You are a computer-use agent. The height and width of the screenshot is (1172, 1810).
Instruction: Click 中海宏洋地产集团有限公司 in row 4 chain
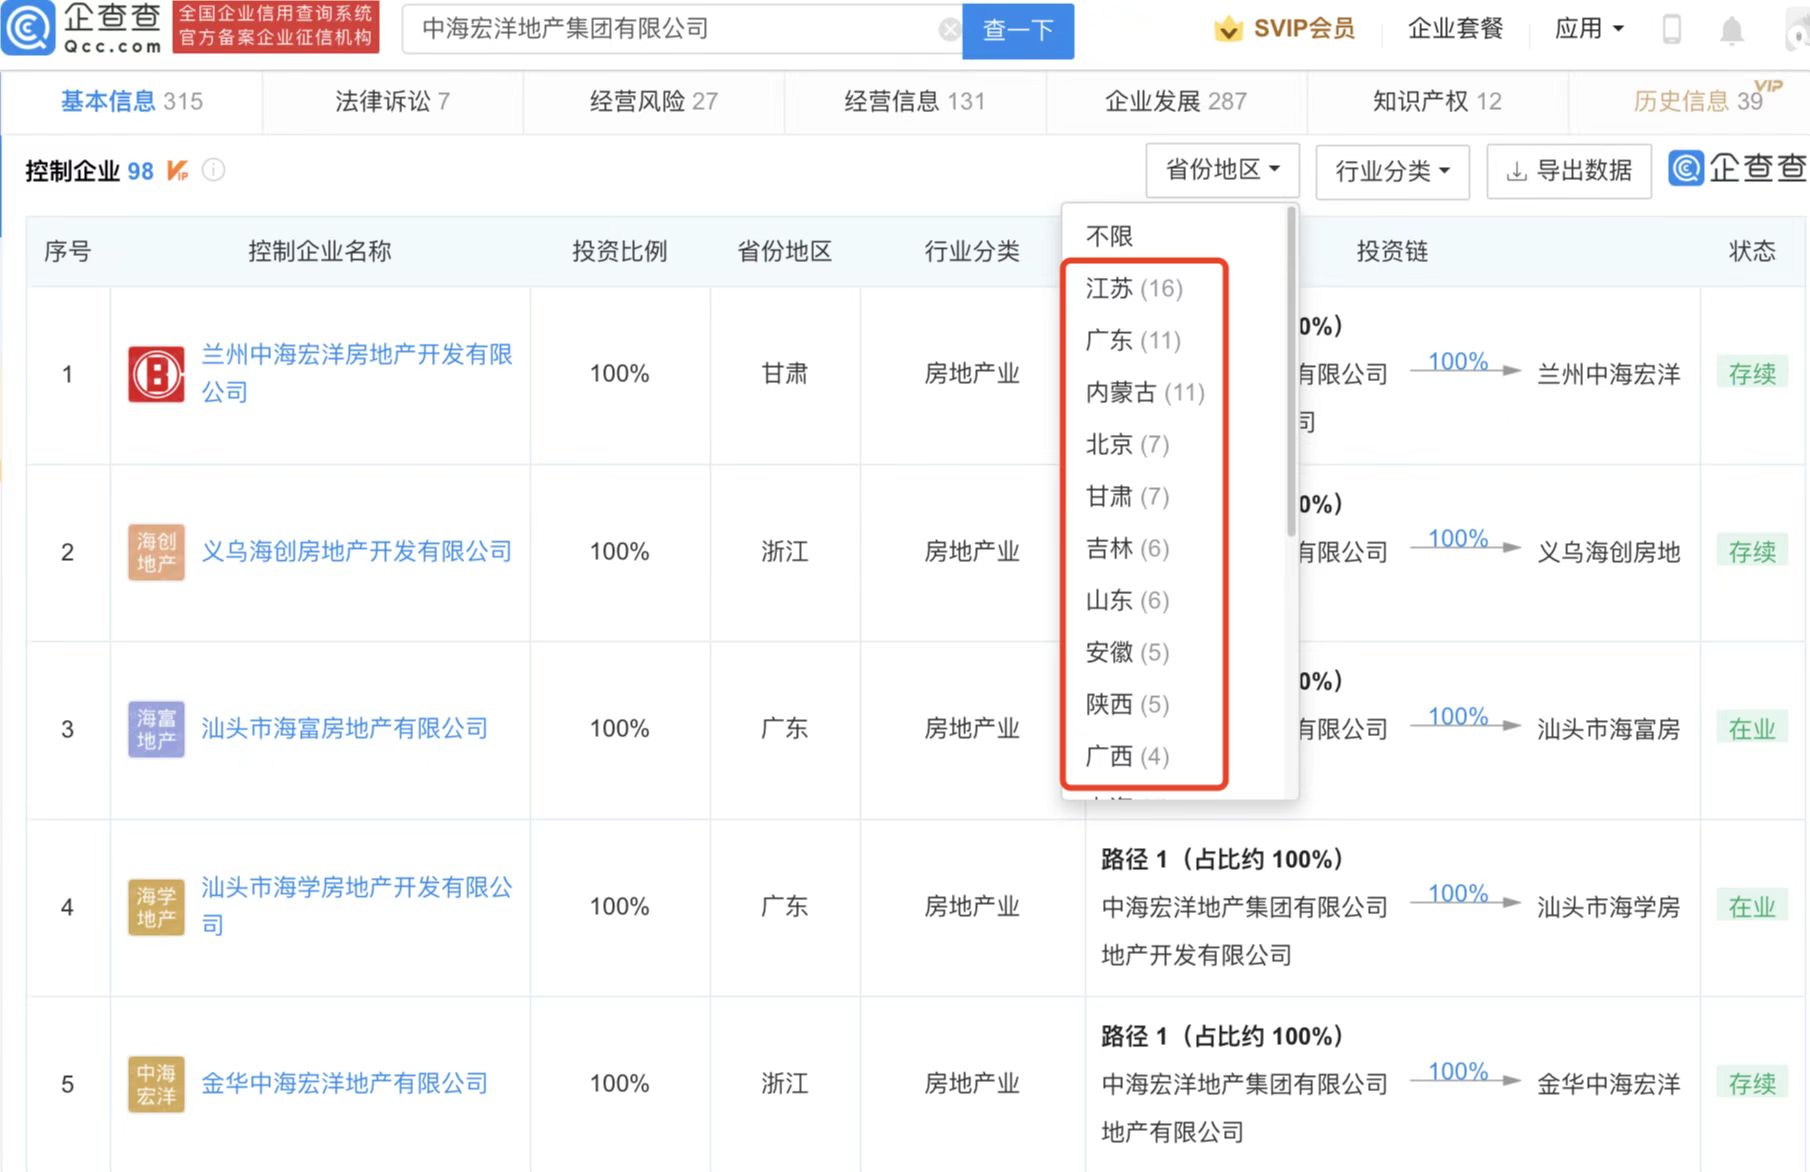pyautogui.click(x=1245, y=907)
